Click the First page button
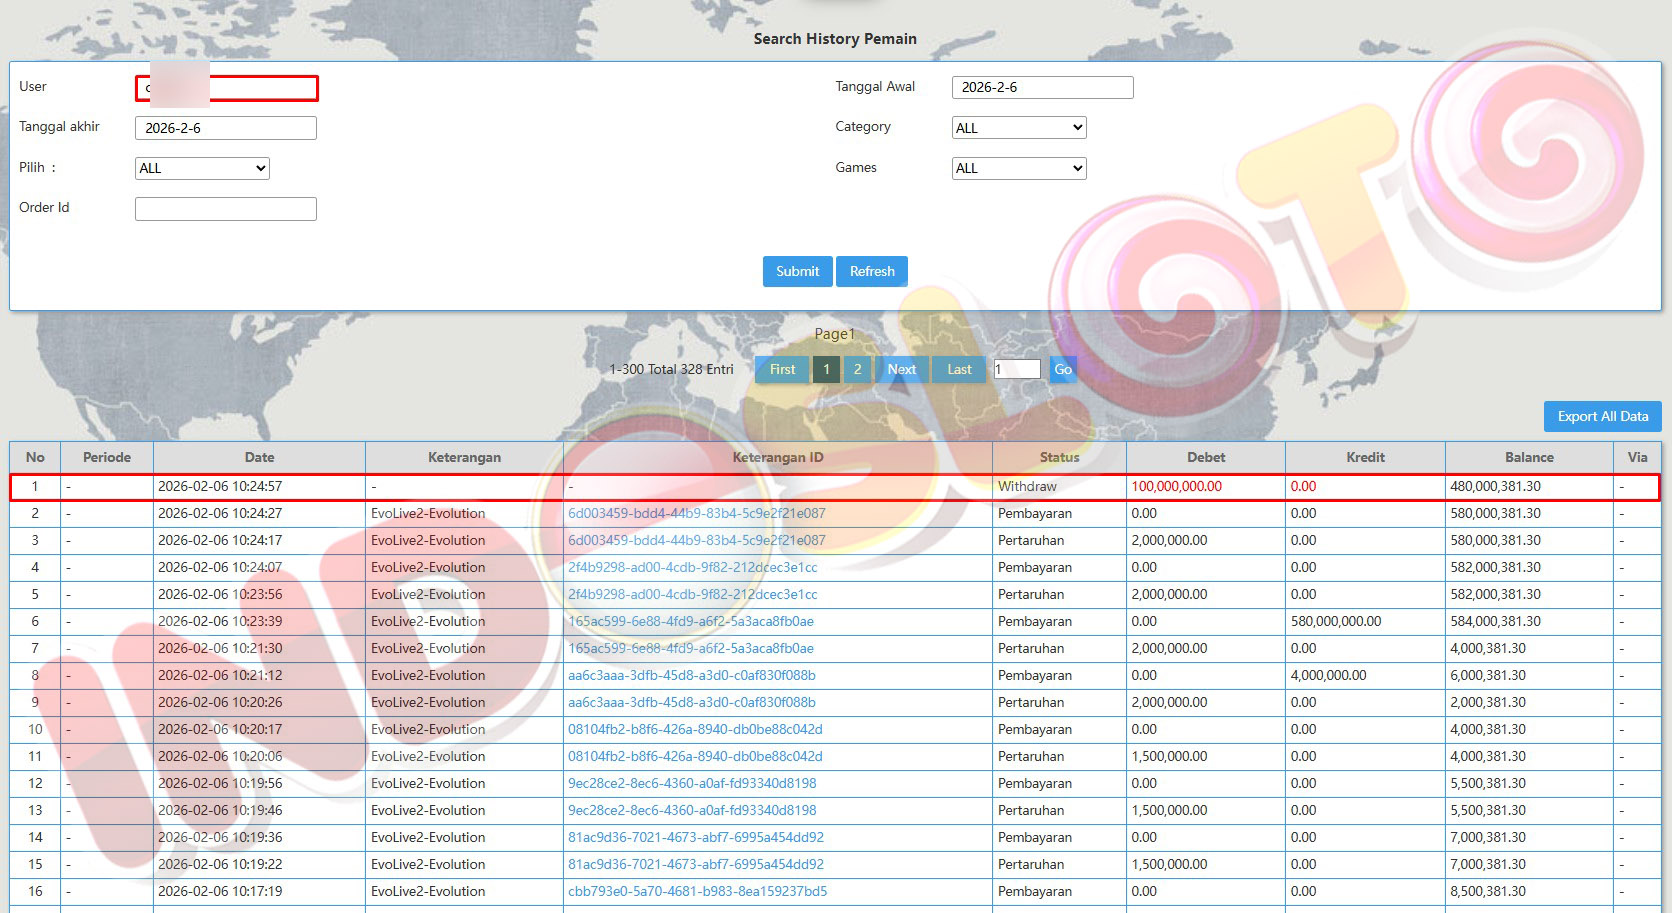 tap(782, 369)
